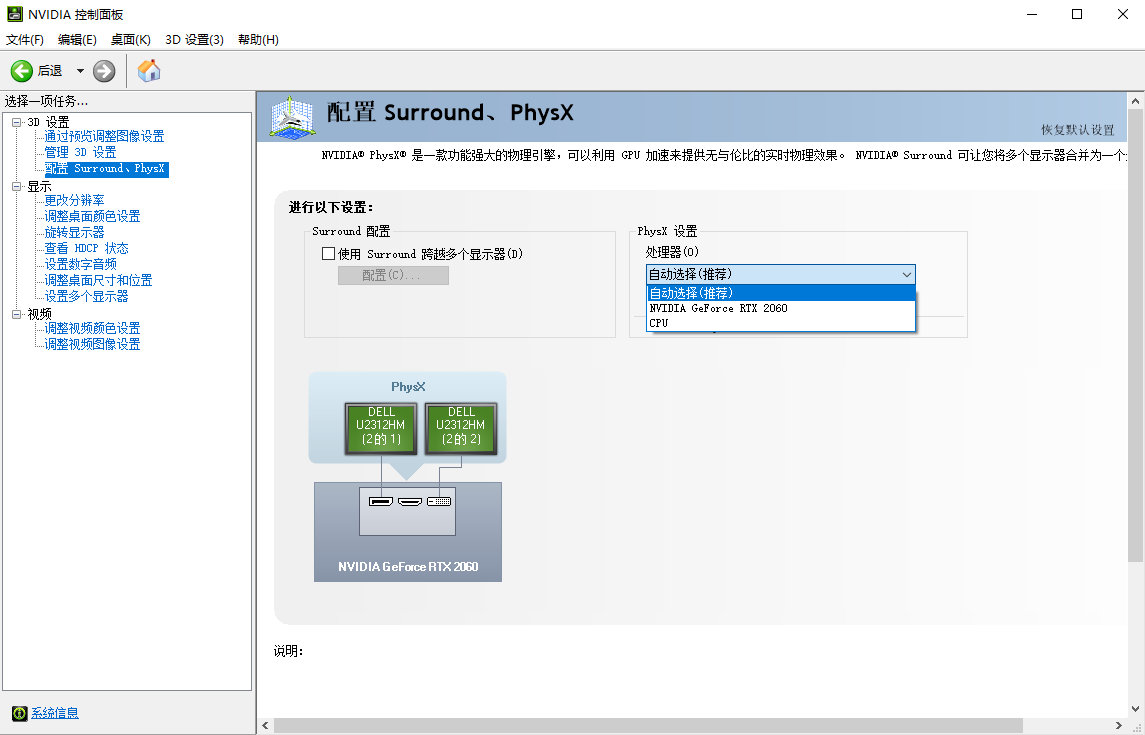Click the Surround PhysX header icon
Image resolution: width=1145 pixels, height=735 pixels.
(x=292, y=116)
